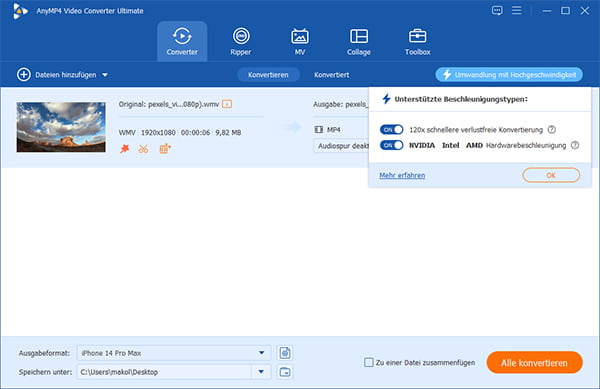Click the Alle konvertieren button
The width and height of the screenshot is (600, 389).
[x=535, y=363]
